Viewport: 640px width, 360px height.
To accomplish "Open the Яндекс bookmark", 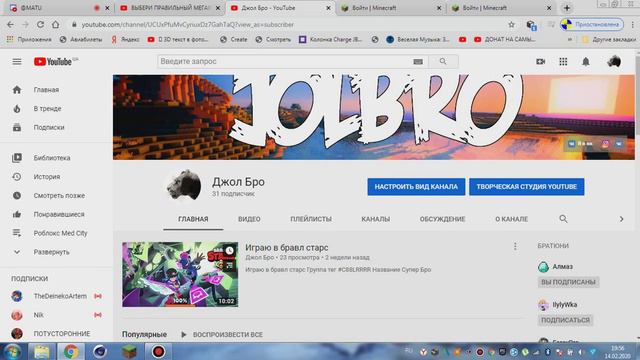I will click(x=126, y=40).
